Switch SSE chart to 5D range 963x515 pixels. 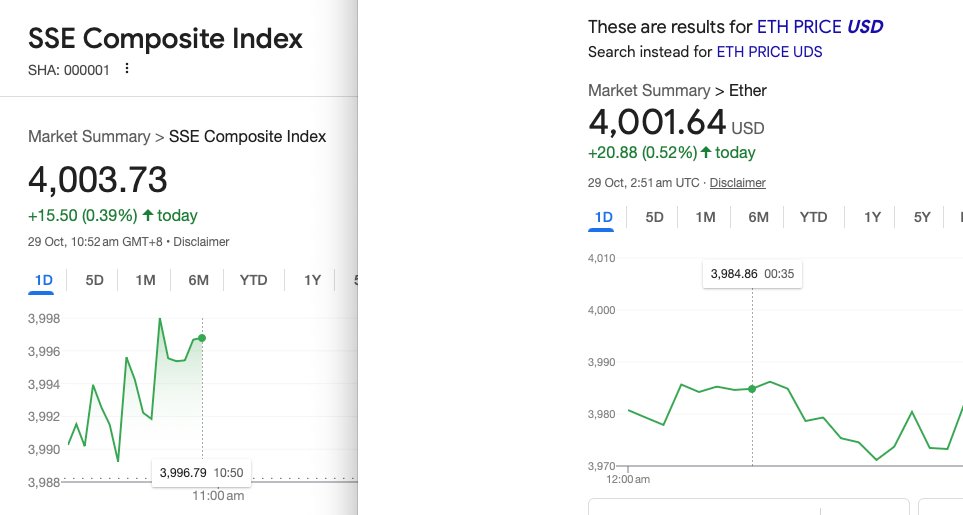tap(94, 280)
